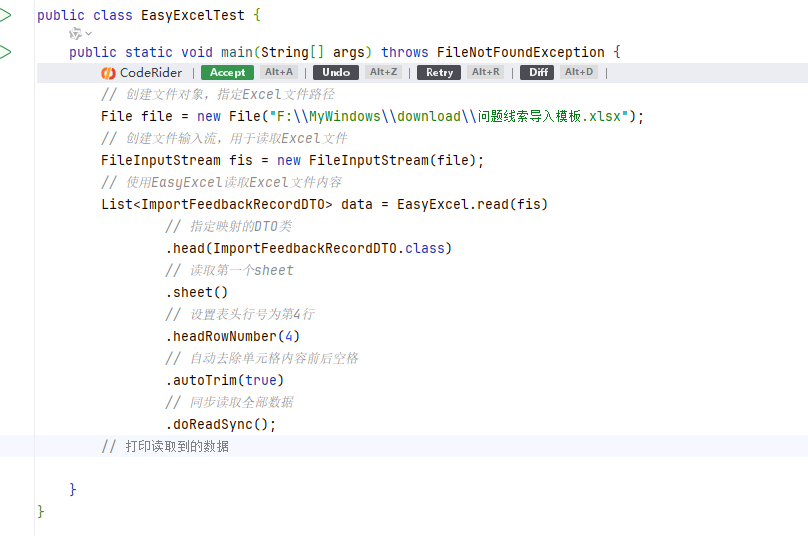Click the comment 同步读取全部数据
Viewport: 808px width, 536px height.
[229, 403]
